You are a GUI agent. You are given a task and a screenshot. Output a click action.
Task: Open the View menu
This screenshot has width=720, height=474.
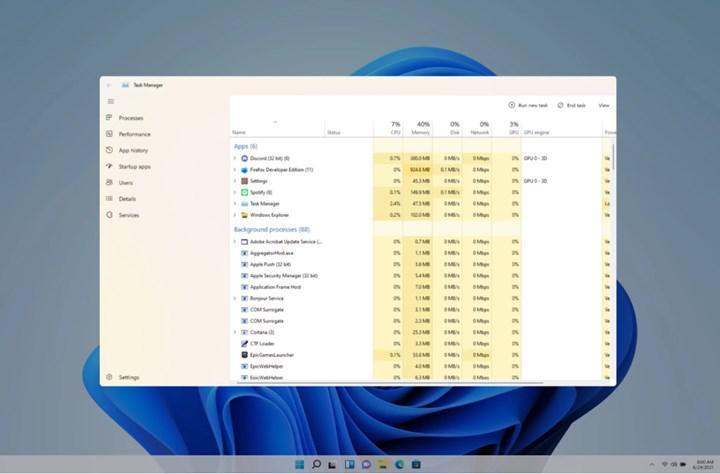click(x=604, y=105)
